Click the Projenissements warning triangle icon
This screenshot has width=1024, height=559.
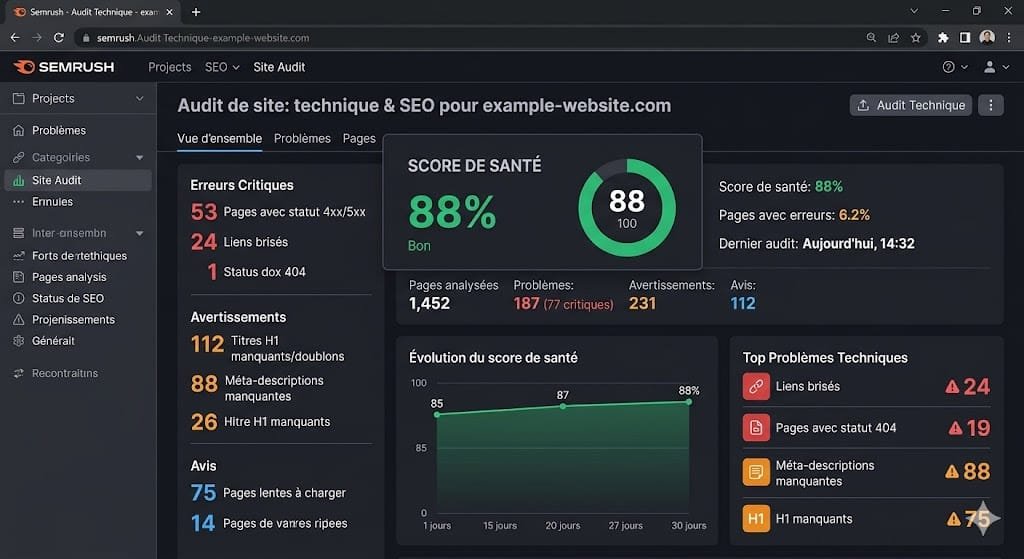coord(18,319)
